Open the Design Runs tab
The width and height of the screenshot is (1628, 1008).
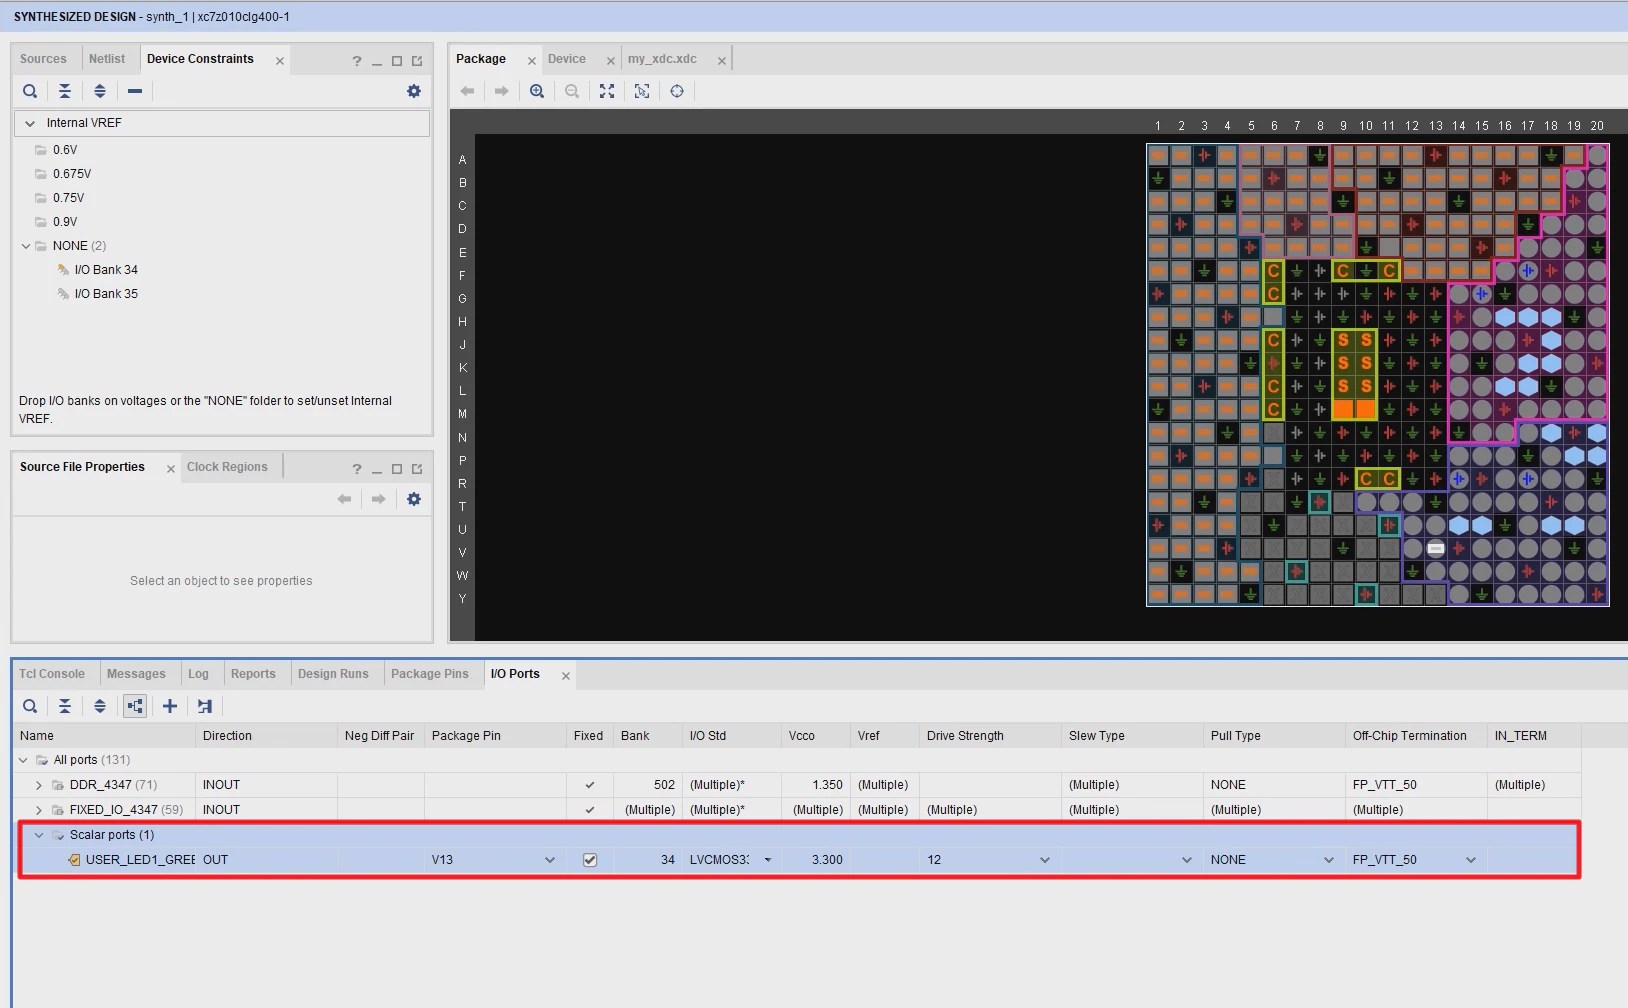coord(333,674)
